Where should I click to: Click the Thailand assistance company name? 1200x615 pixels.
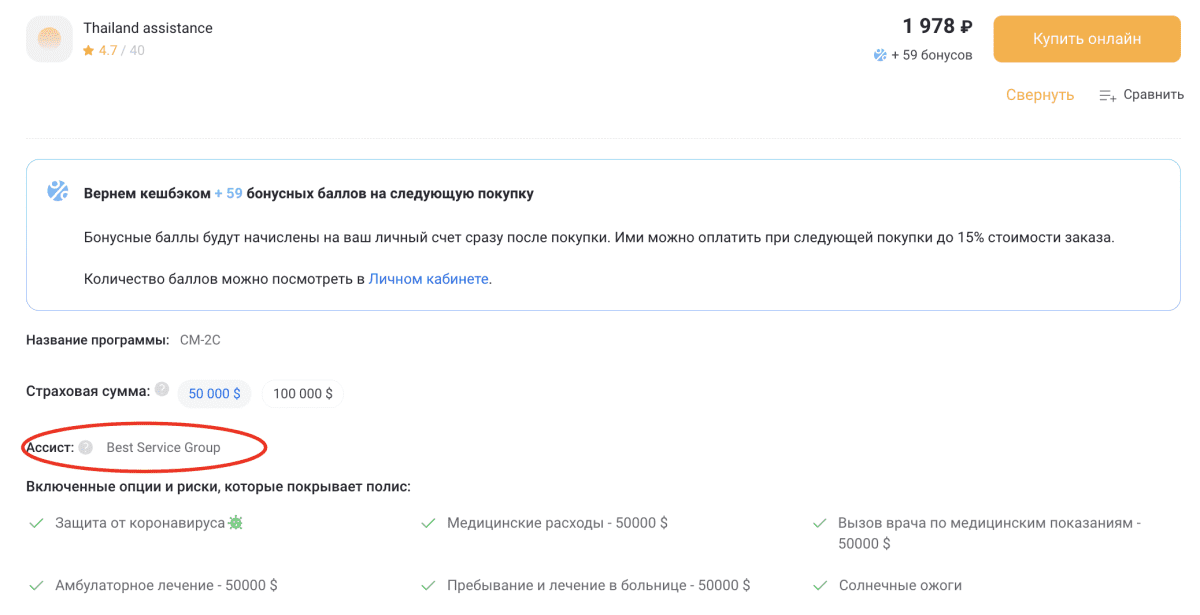(148, 28)
